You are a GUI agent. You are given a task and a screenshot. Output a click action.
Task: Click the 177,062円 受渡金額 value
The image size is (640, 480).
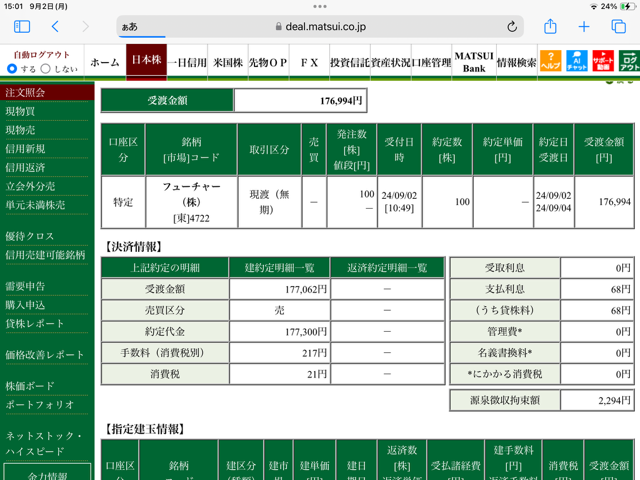click(x=280, y=289)
